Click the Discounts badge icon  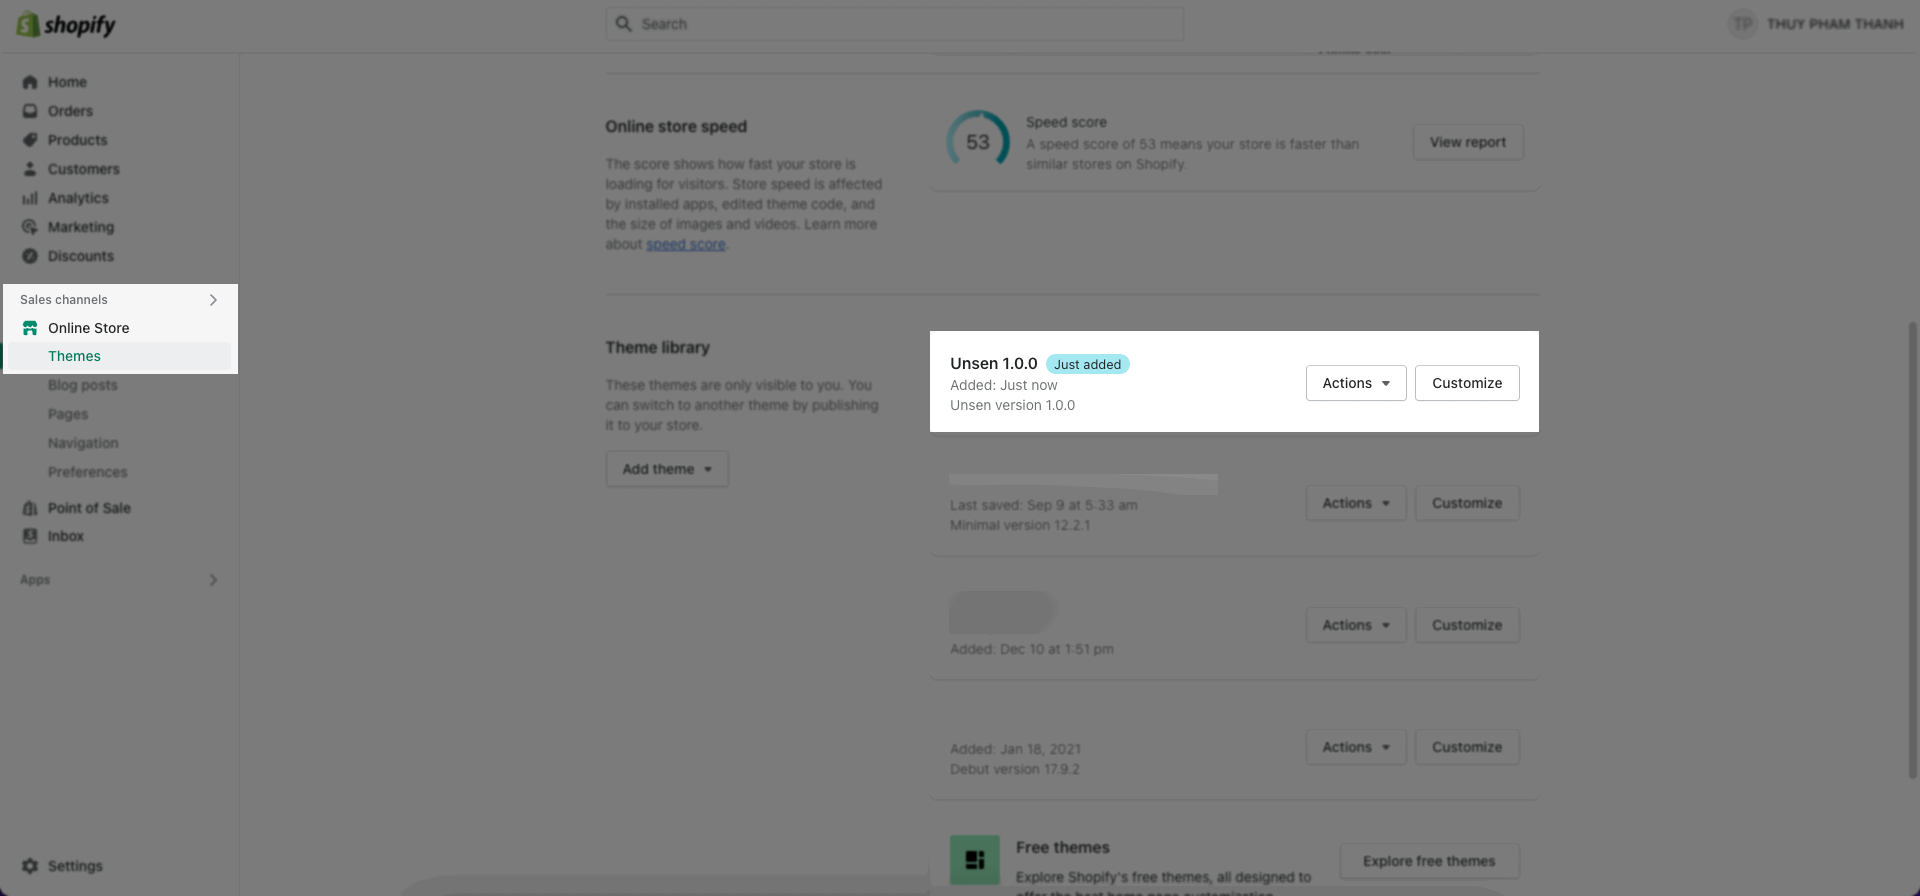coord(30,256)
